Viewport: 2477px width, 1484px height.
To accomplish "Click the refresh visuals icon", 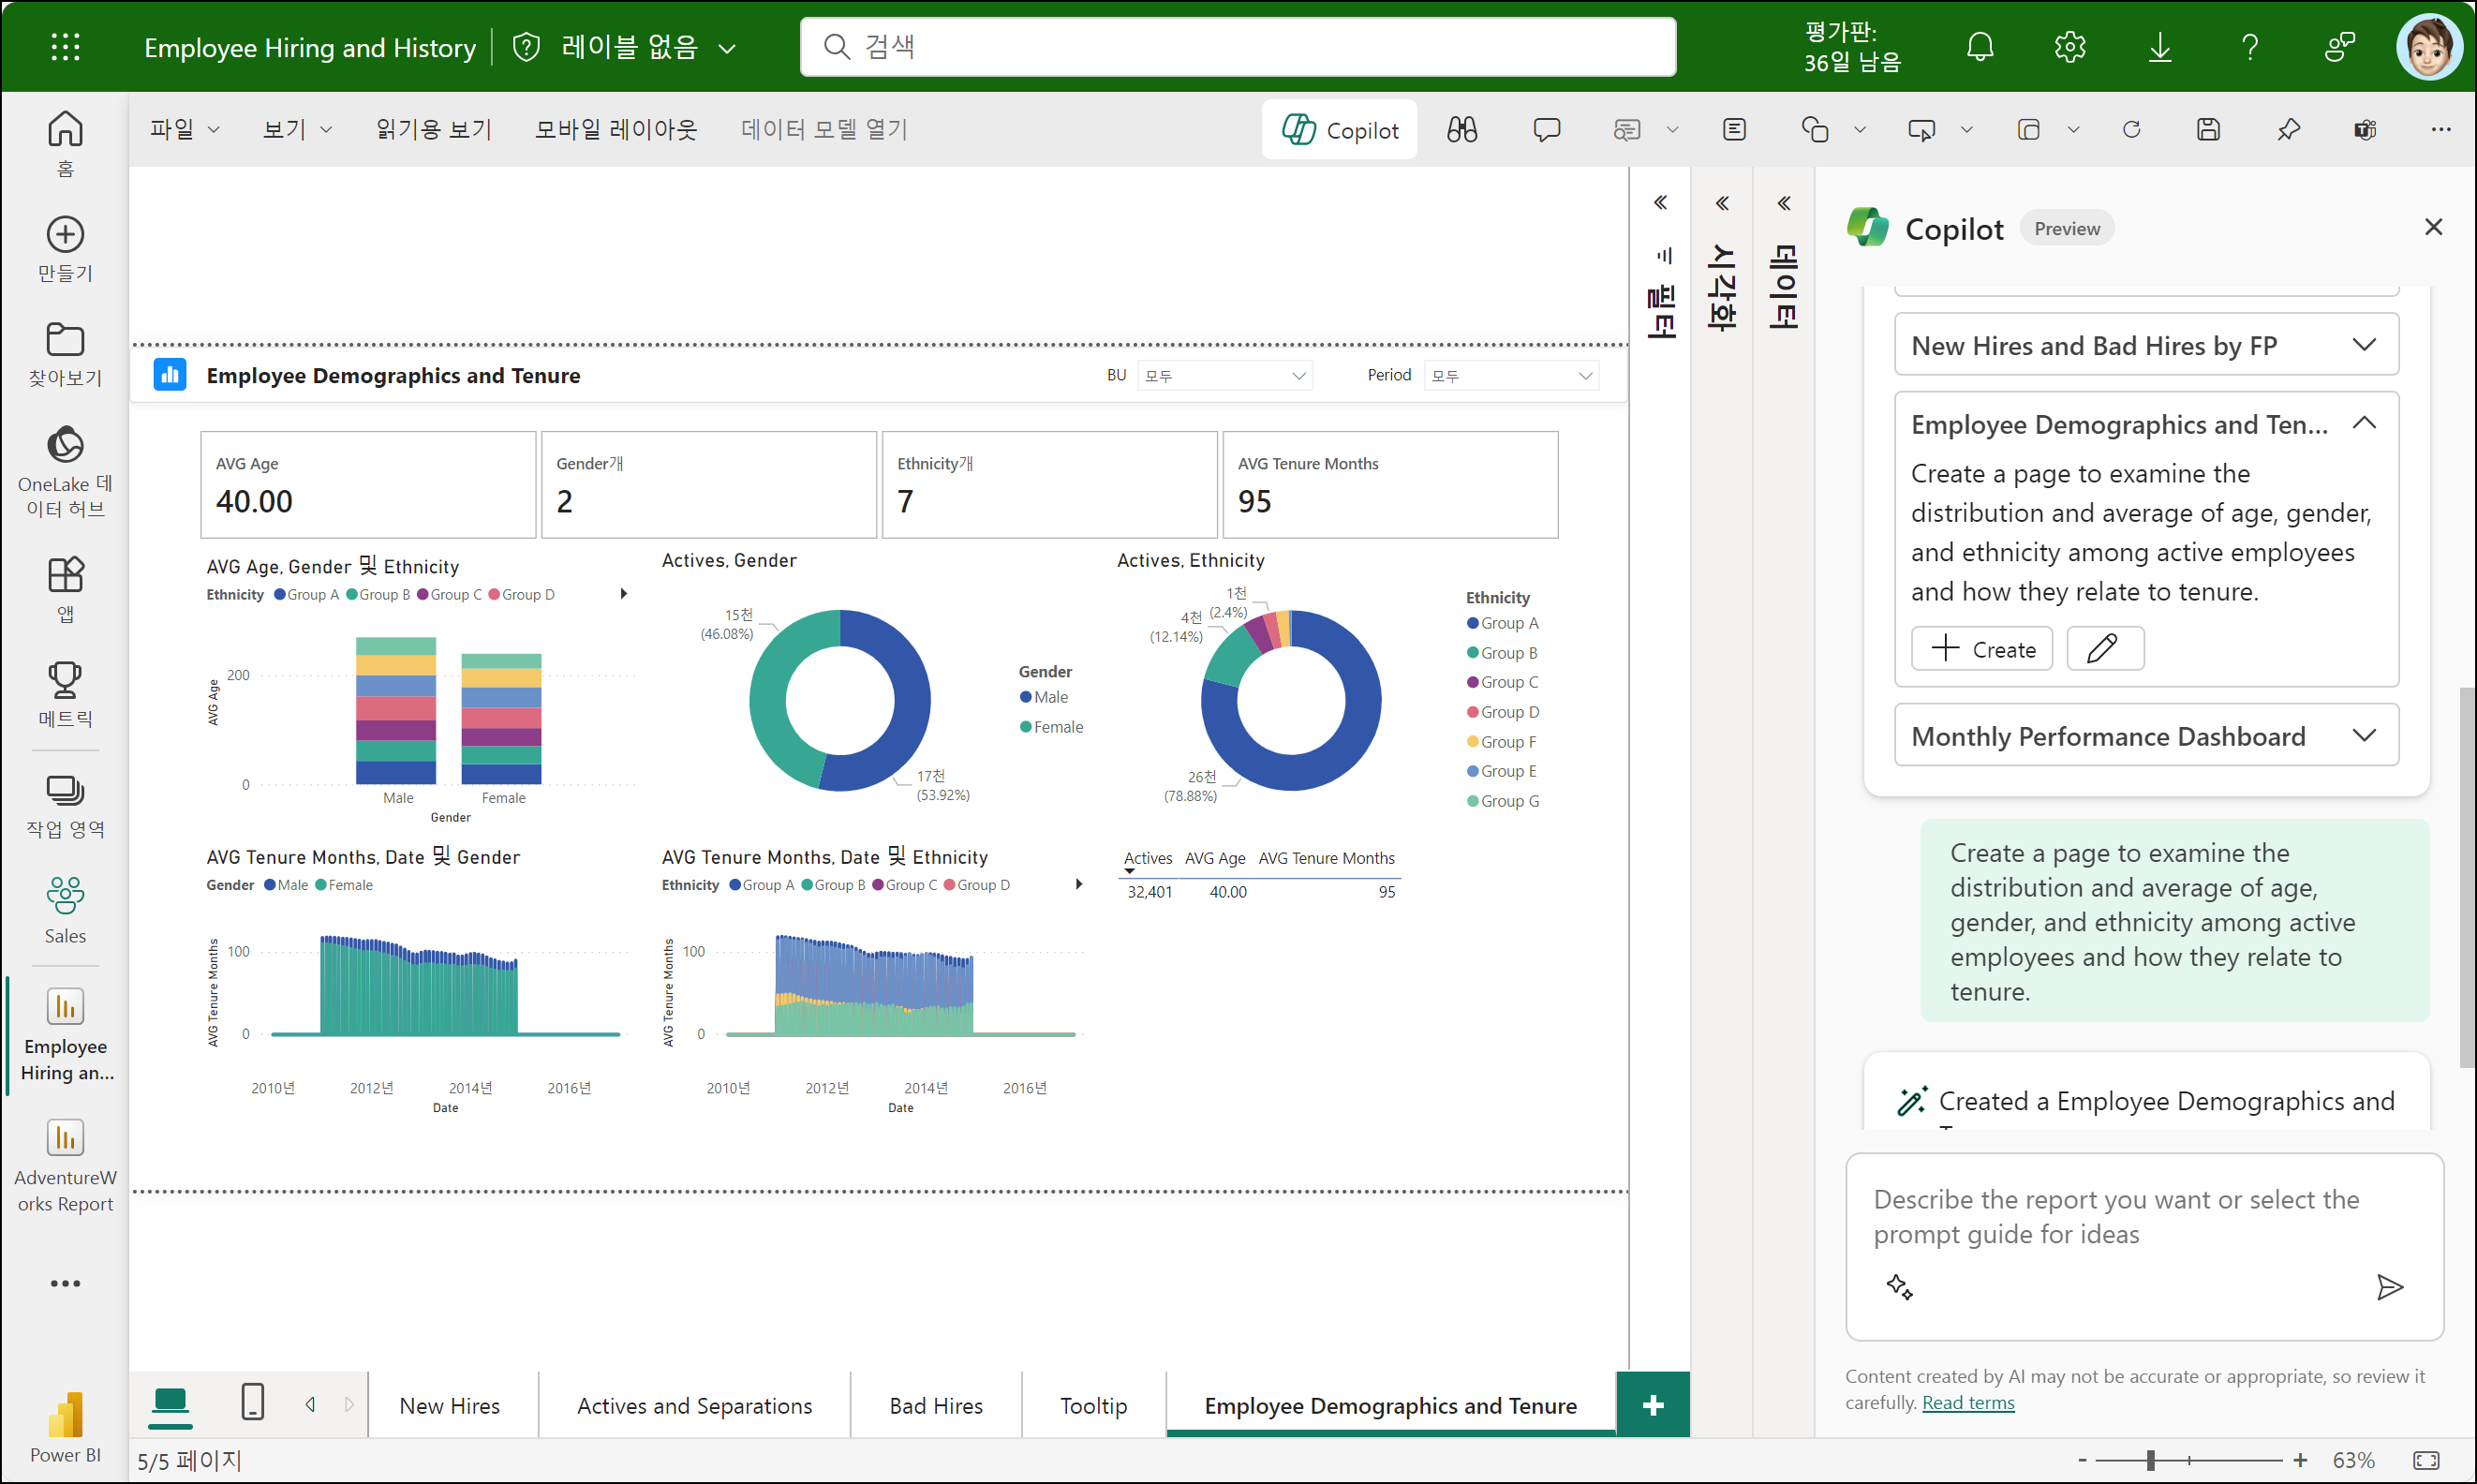I will (2131, 130).
